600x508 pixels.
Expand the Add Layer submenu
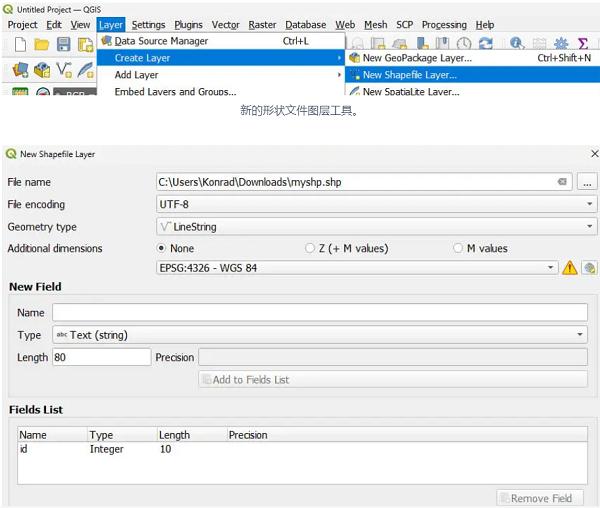221,75
